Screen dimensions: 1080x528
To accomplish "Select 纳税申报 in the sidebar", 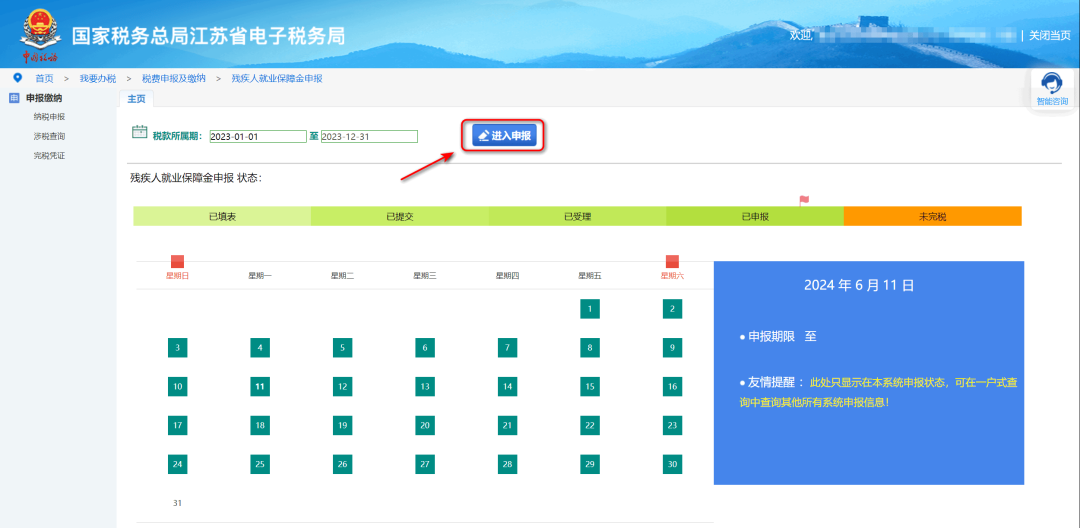I will coord(50,117).
